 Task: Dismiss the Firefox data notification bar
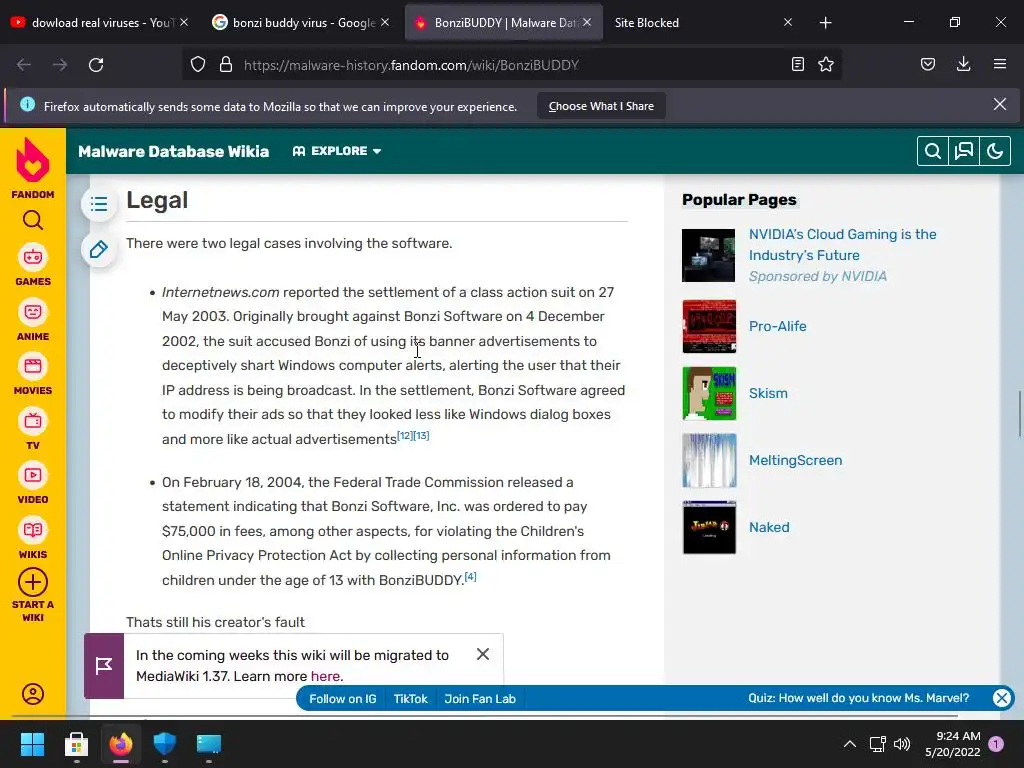1000,104
